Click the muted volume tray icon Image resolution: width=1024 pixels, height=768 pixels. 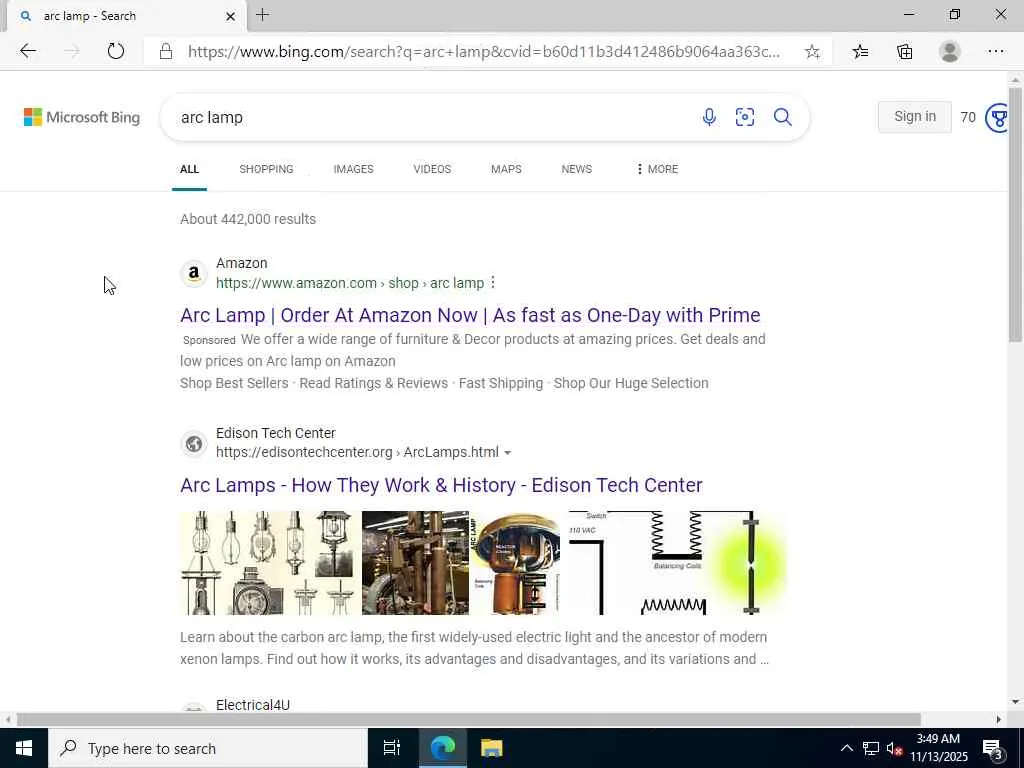[894, 749]
